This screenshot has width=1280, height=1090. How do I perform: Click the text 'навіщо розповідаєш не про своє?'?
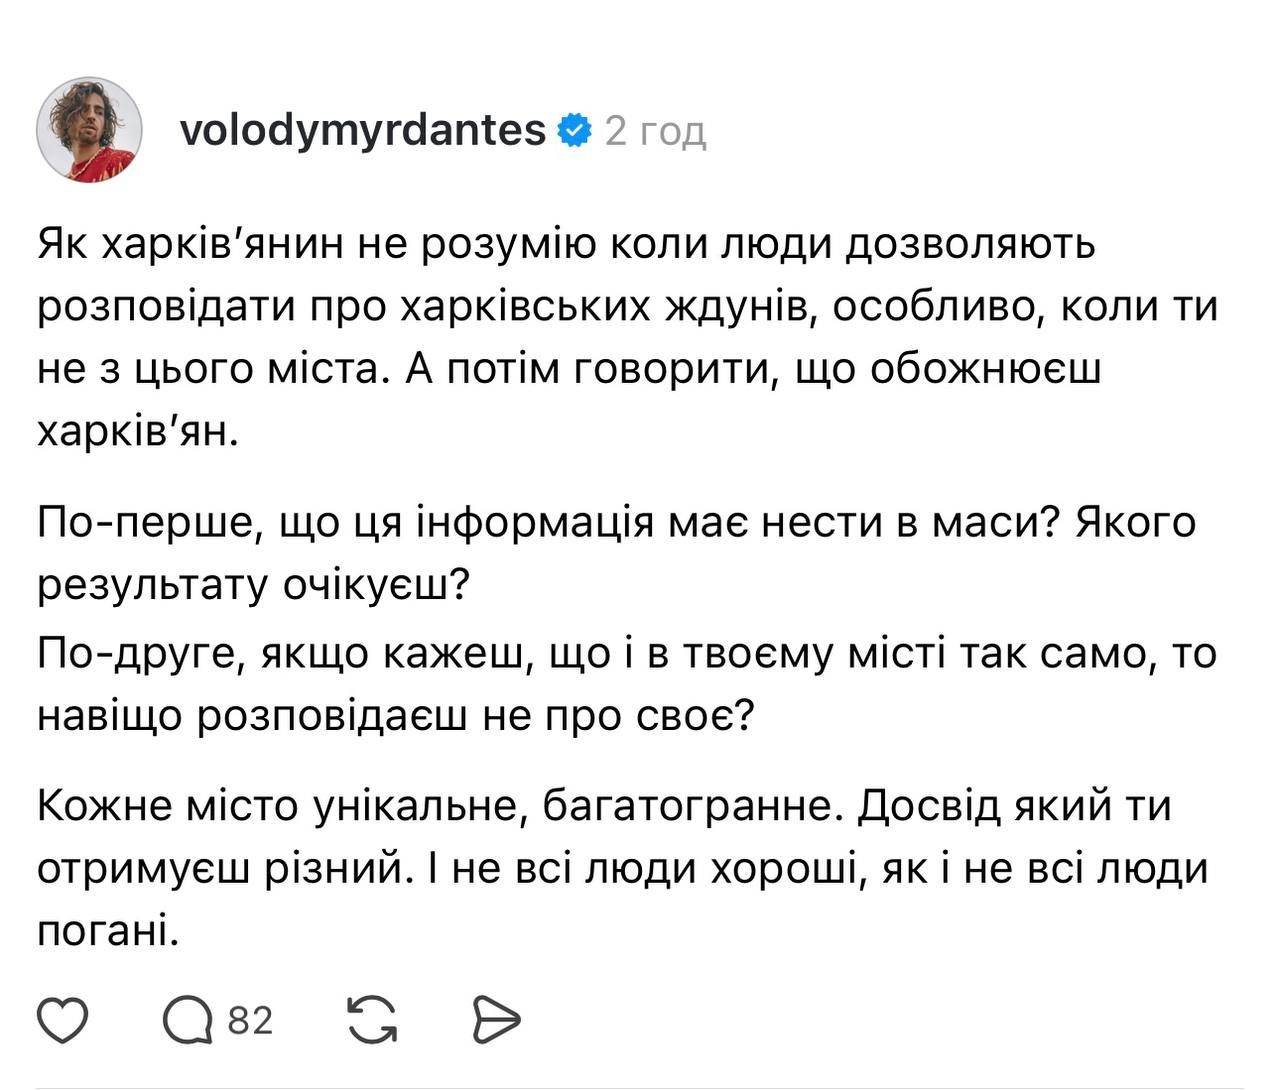(394, 716)
